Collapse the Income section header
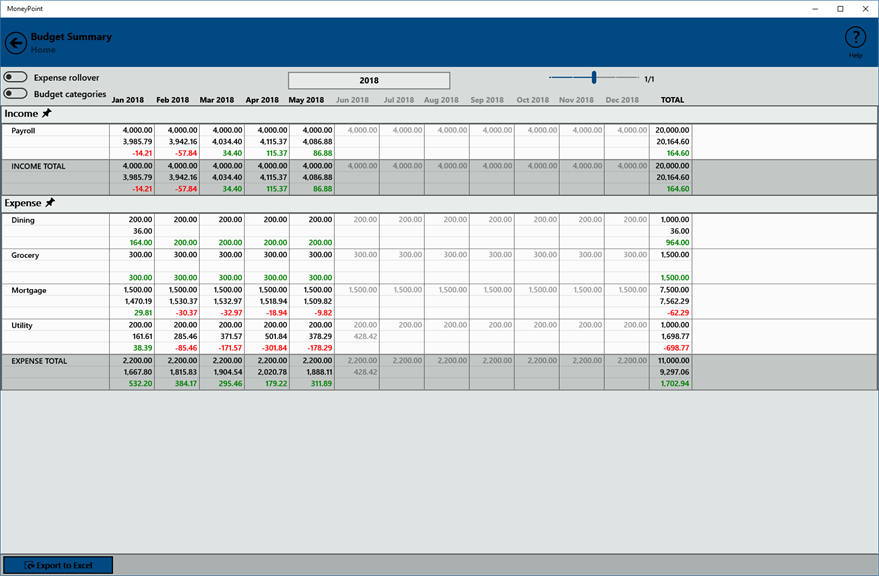879x576 pixels. (440, 114)
